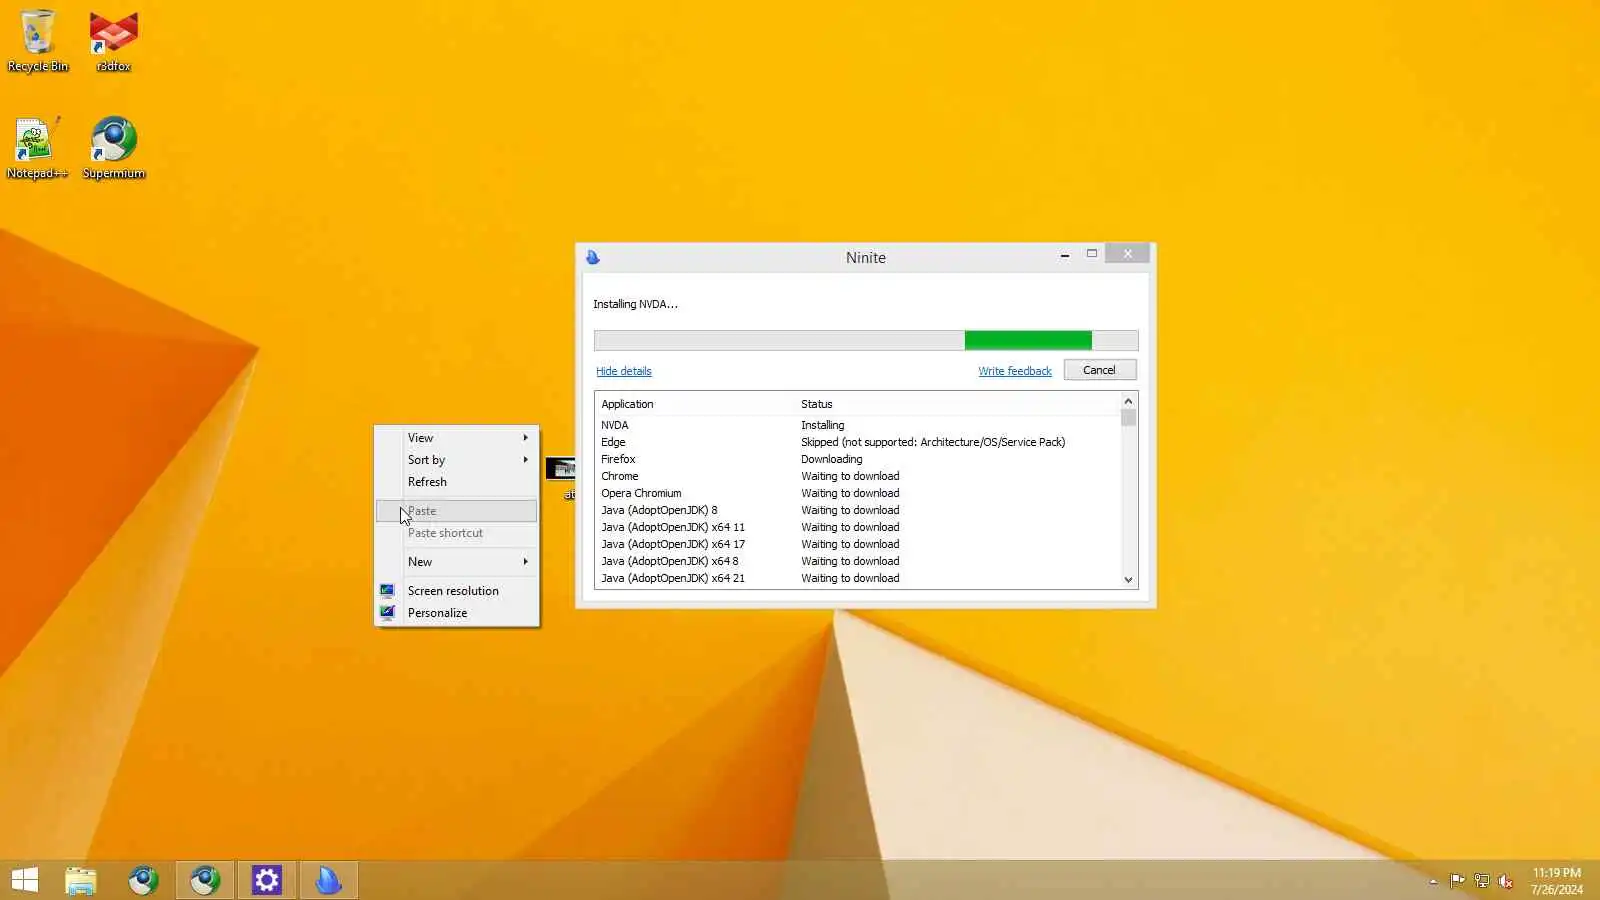Select the r3dfox desktop shortcut
1600x900 pixels.
113,41
